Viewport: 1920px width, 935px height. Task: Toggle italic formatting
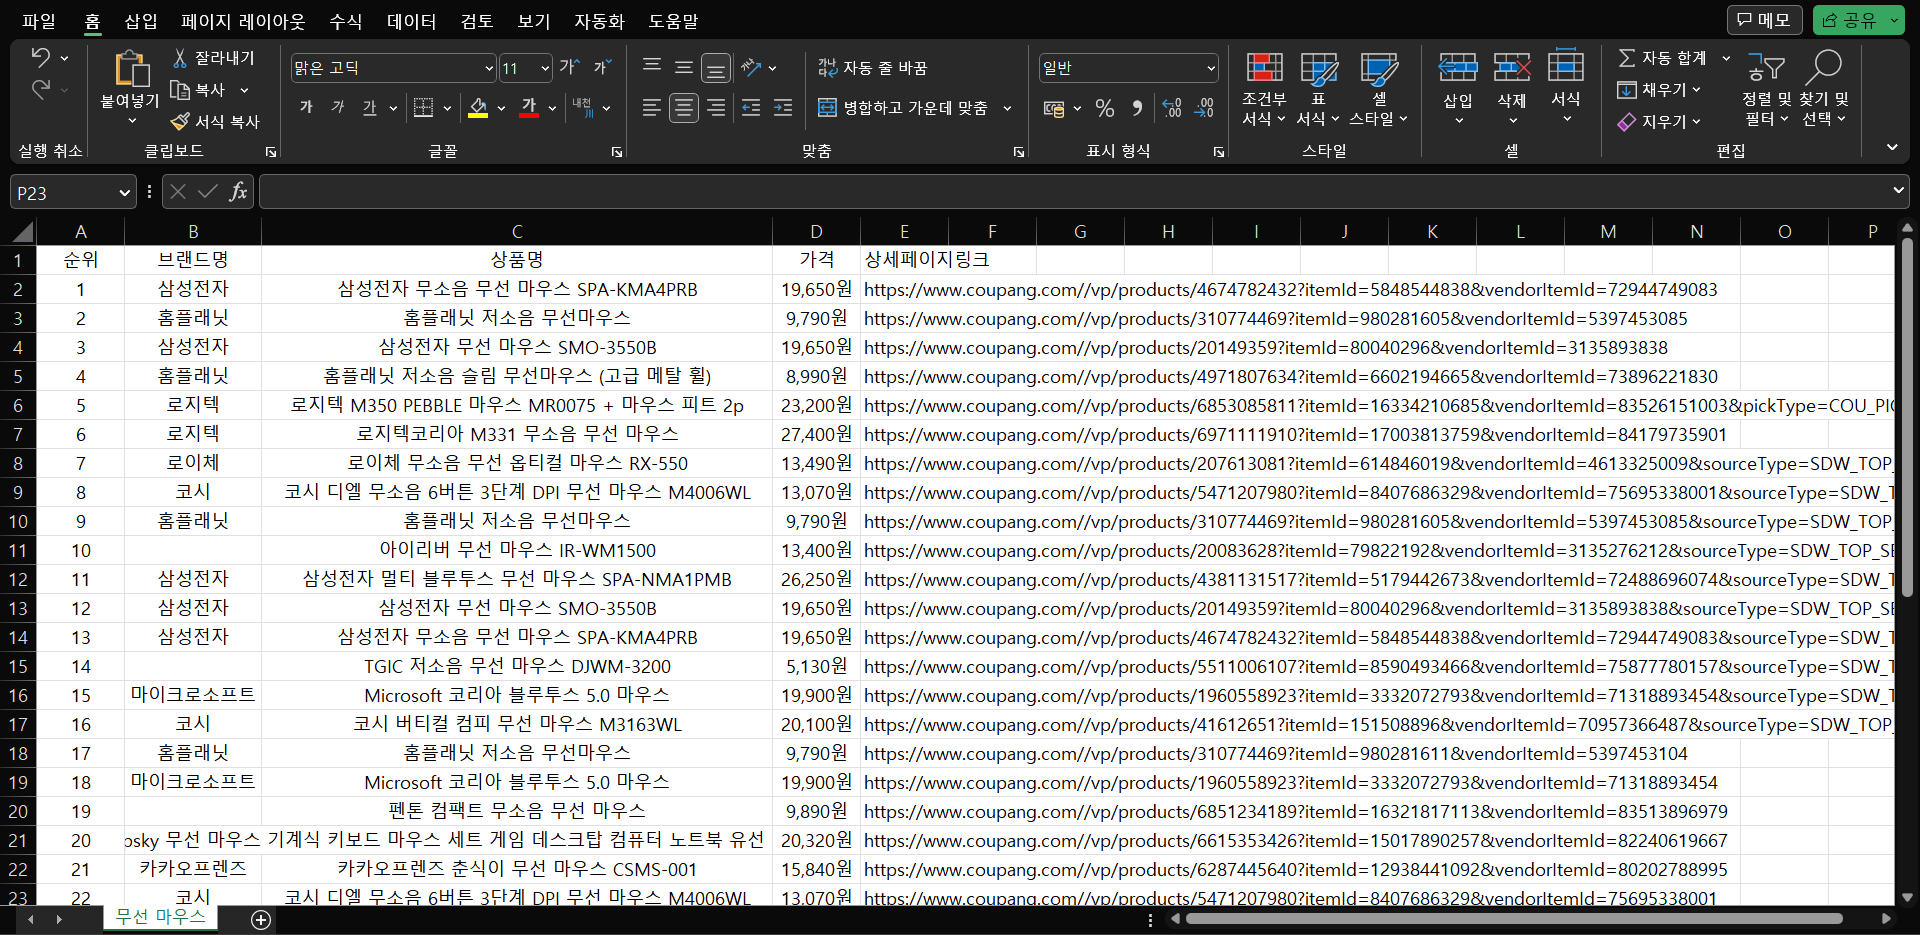pos(338,107)
